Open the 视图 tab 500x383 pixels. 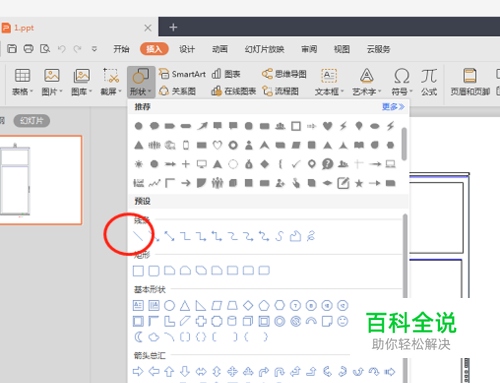coord(342,49)
